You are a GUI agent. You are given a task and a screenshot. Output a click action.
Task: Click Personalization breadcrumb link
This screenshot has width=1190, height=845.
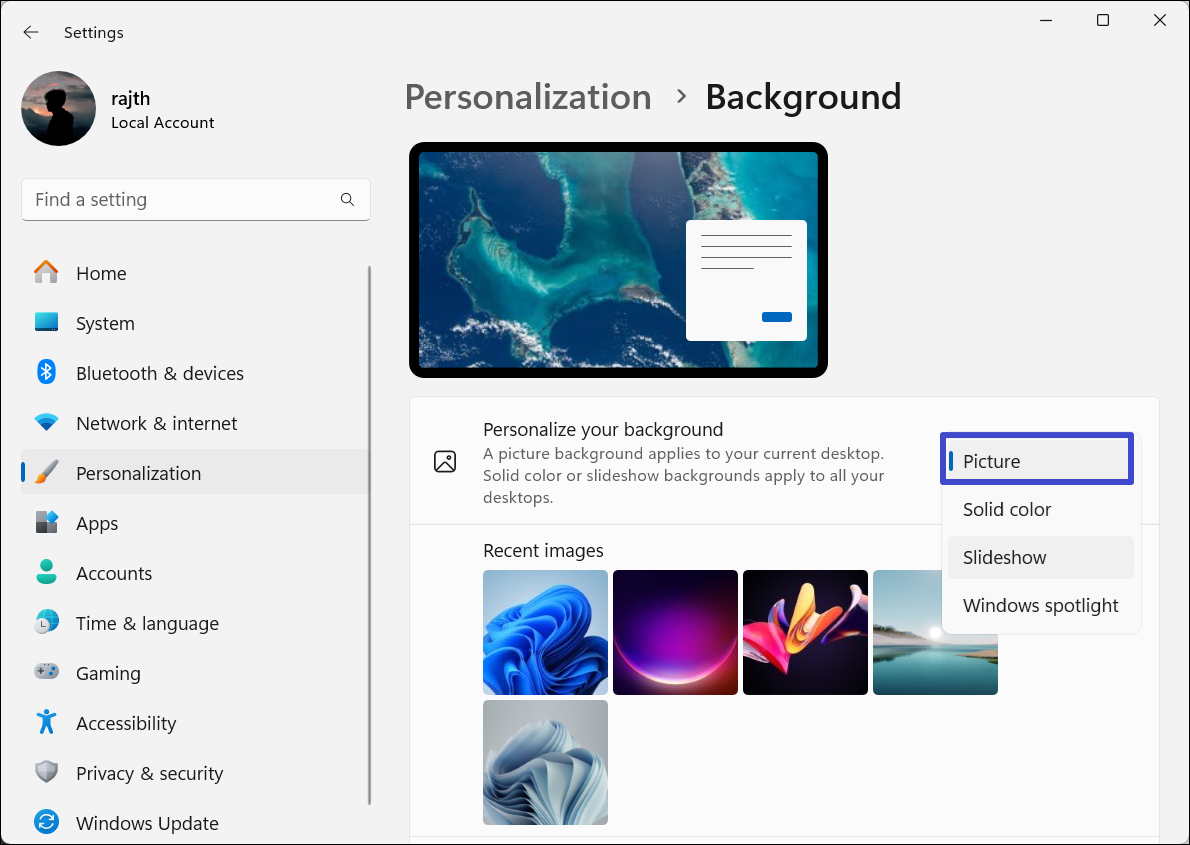point(528,97)
